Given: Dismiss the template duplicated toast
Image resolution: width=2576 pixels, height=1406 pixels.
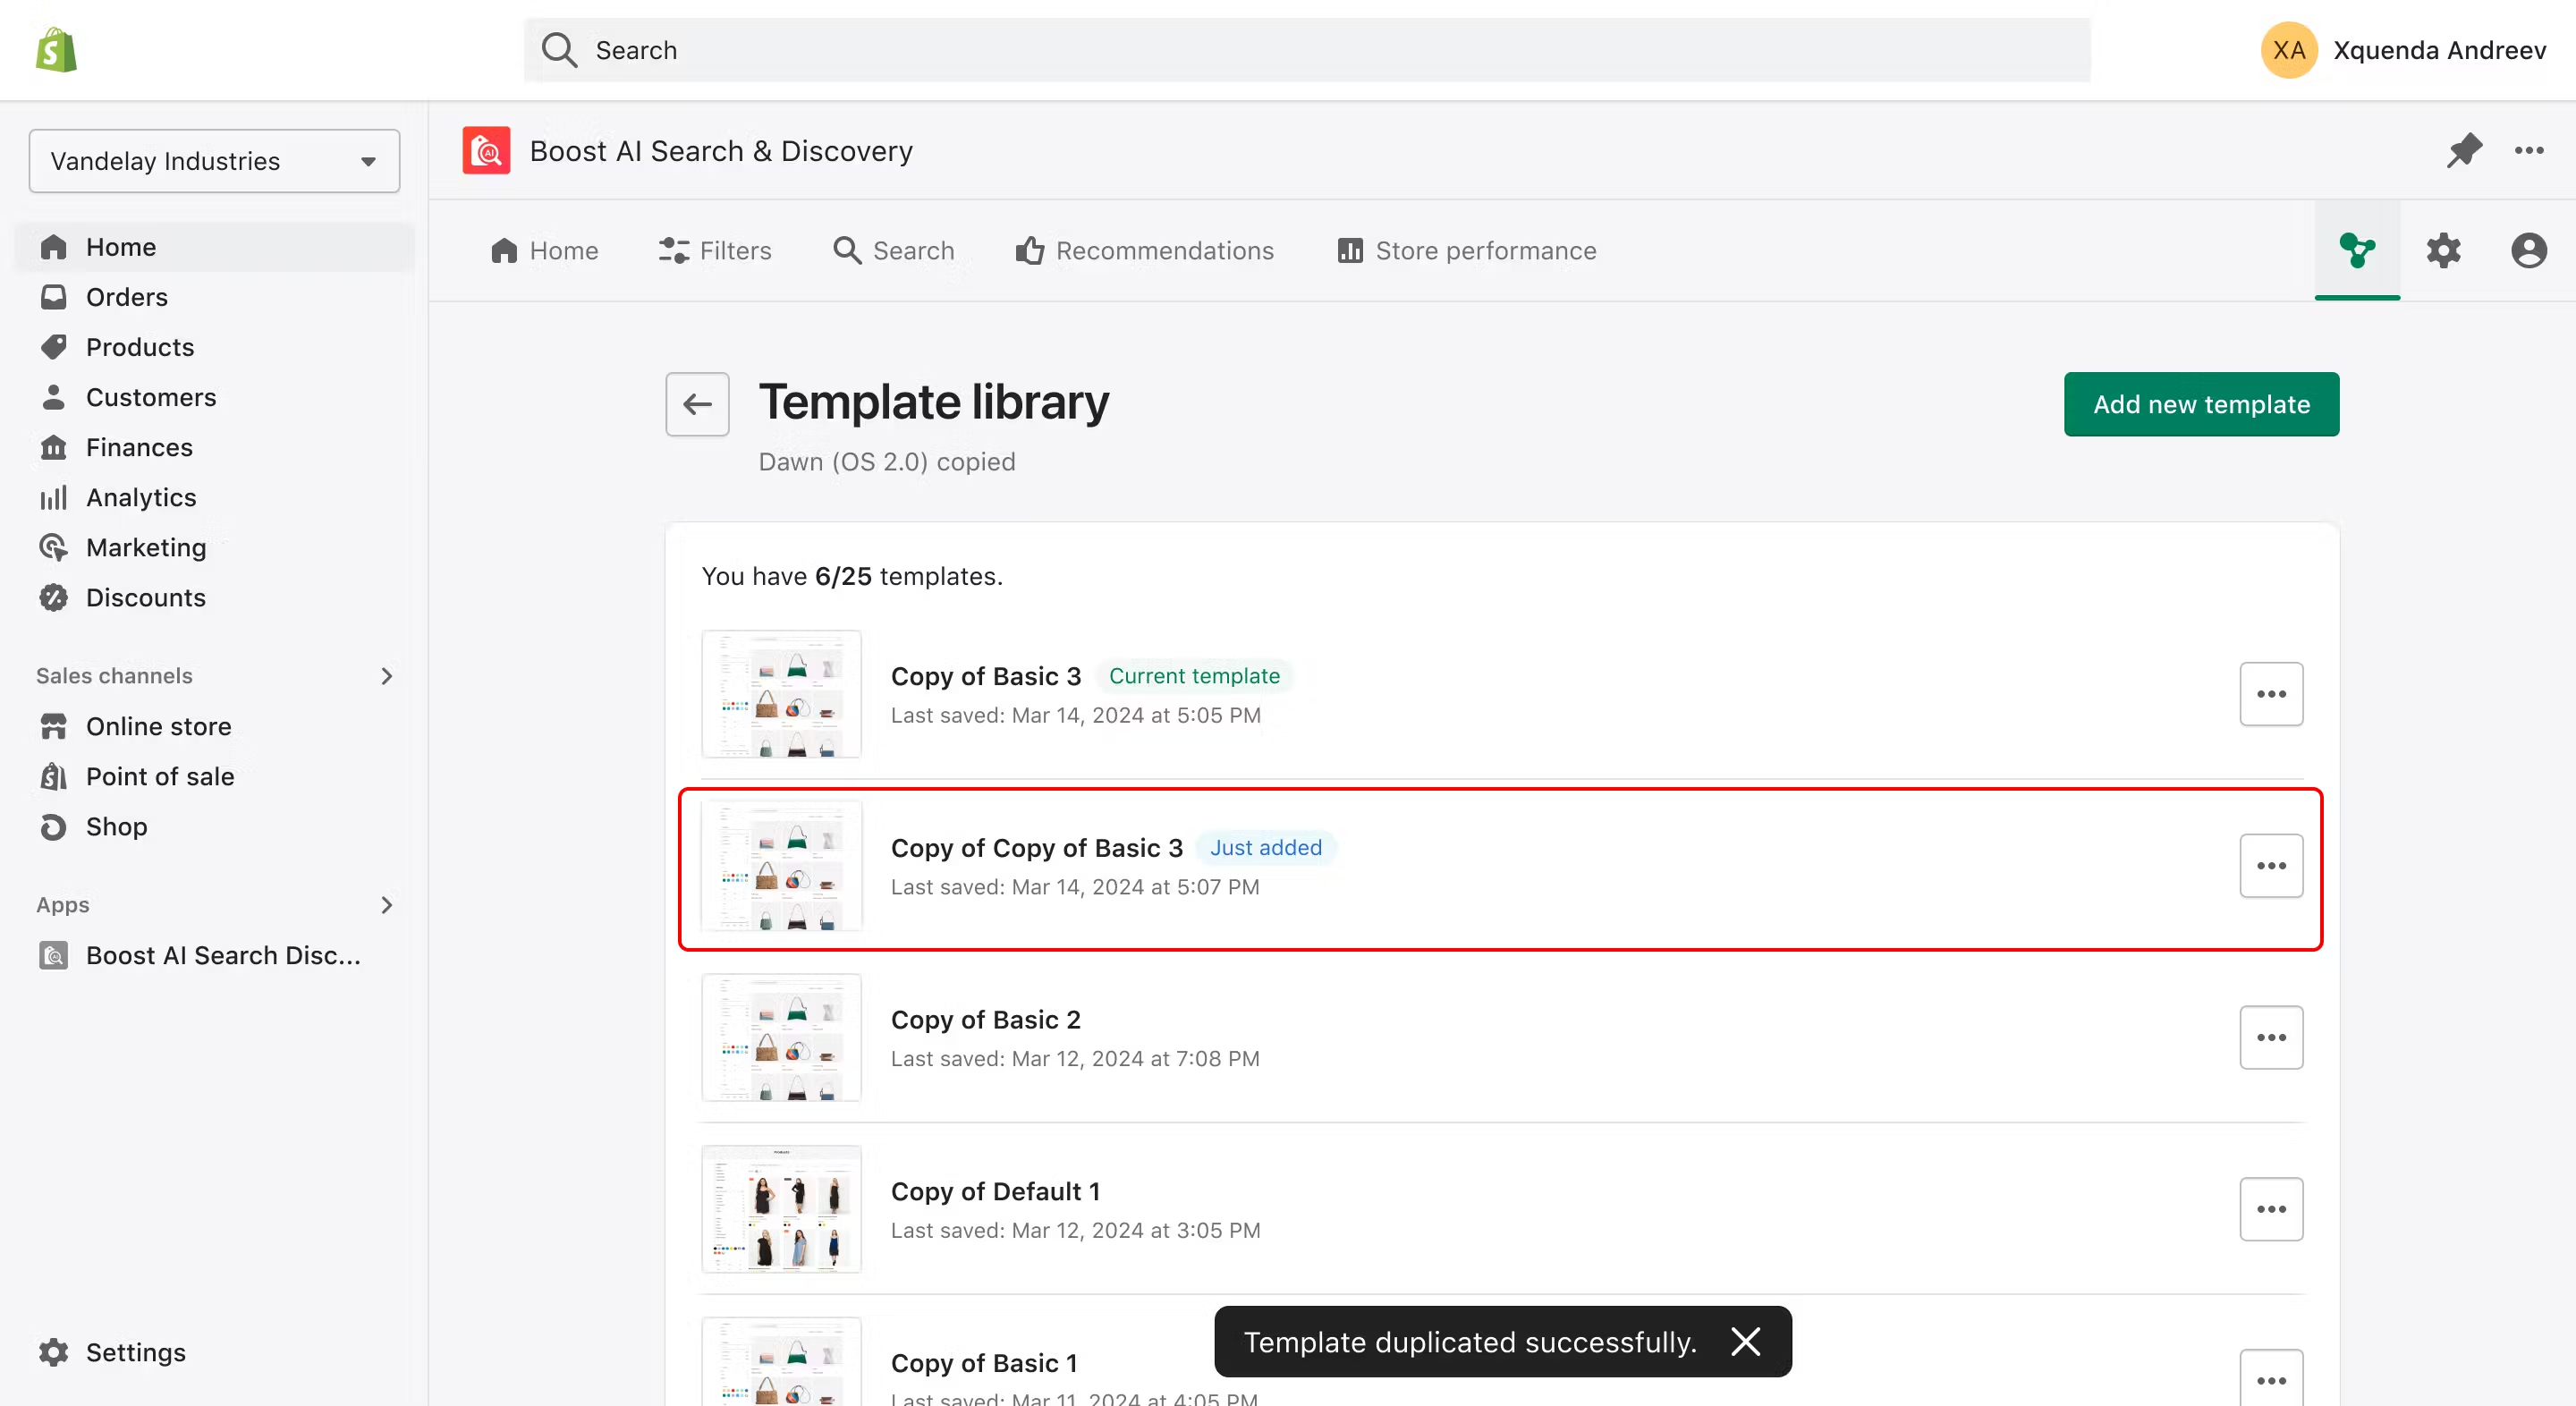Looking at the screenshot, I should coord(1745,1341).
